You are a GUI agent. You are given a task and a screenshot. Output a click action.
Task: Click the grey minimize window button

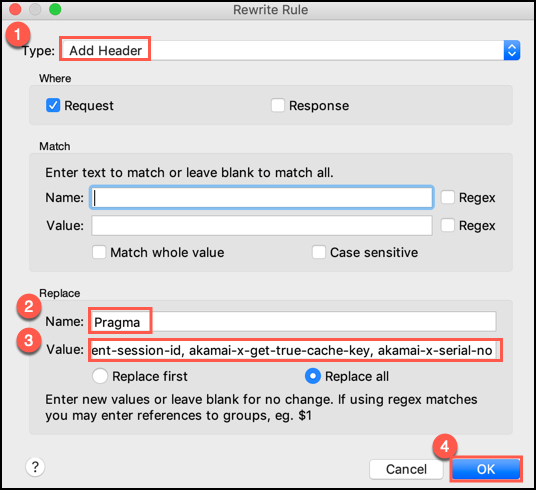[35, 9]
